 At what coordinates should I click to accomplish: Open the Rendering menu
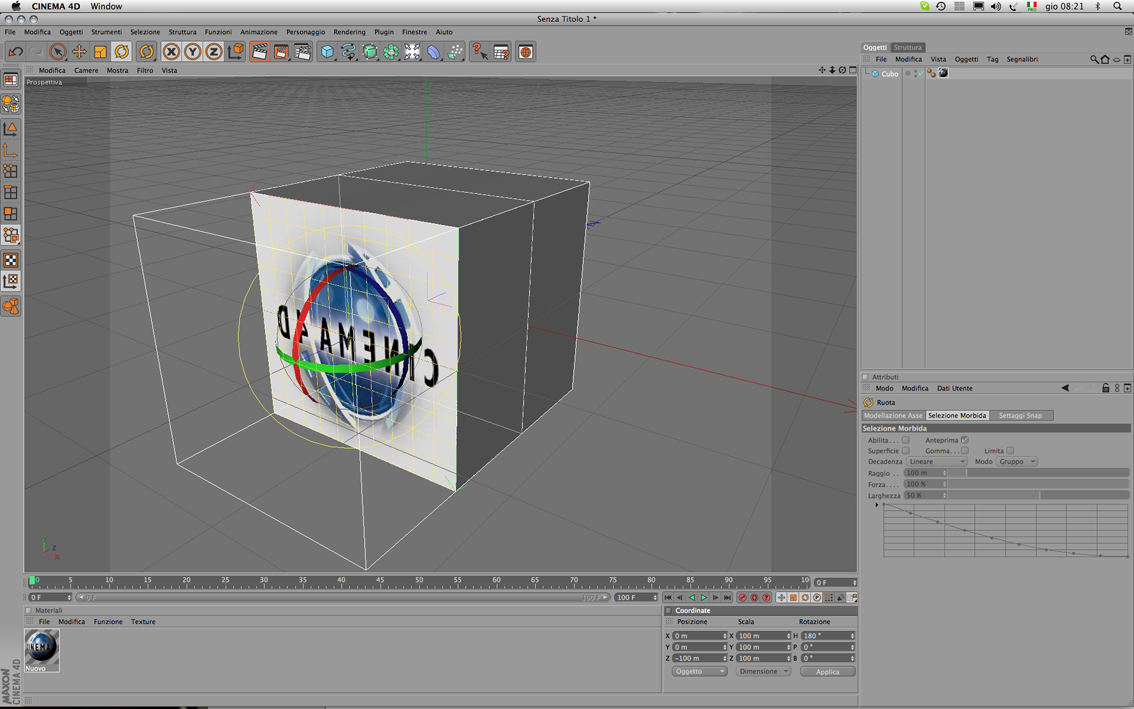coord(349,32)
